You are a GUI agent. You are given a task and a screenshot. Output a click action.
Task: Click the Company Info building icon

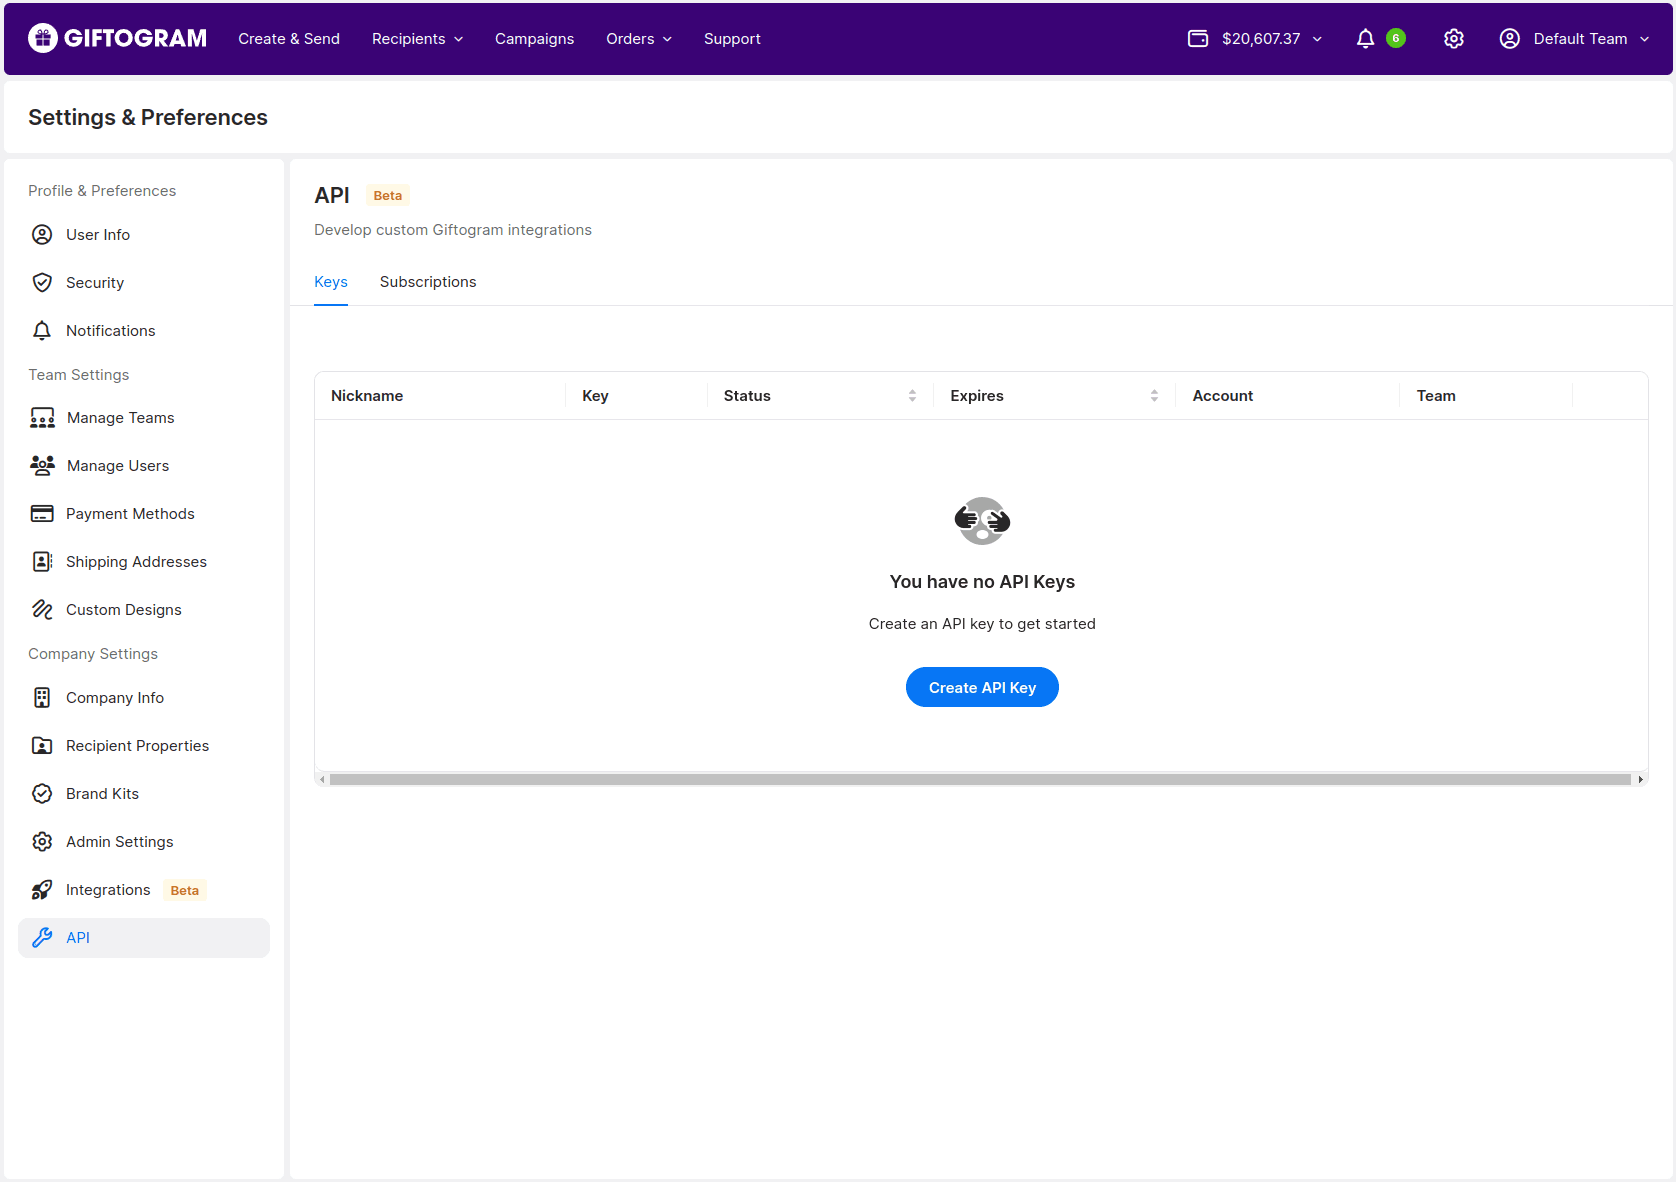[x=42, y=698]
